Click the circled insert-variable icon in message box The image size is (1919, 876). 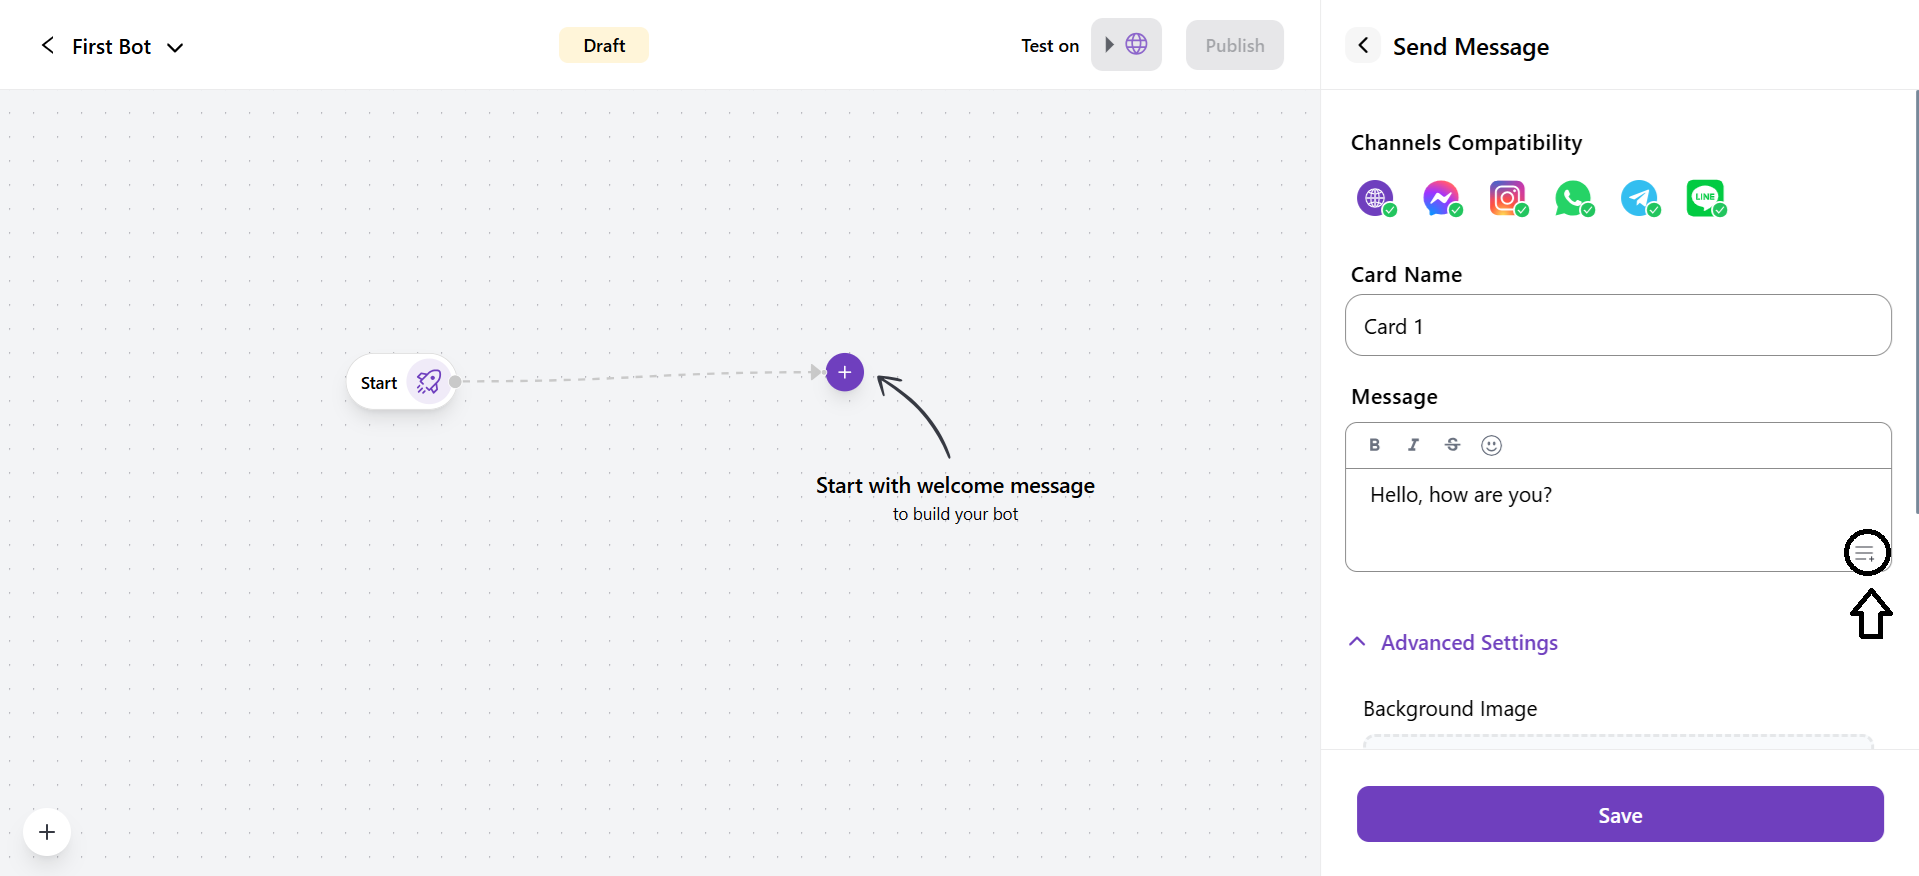coord(1866,553)
